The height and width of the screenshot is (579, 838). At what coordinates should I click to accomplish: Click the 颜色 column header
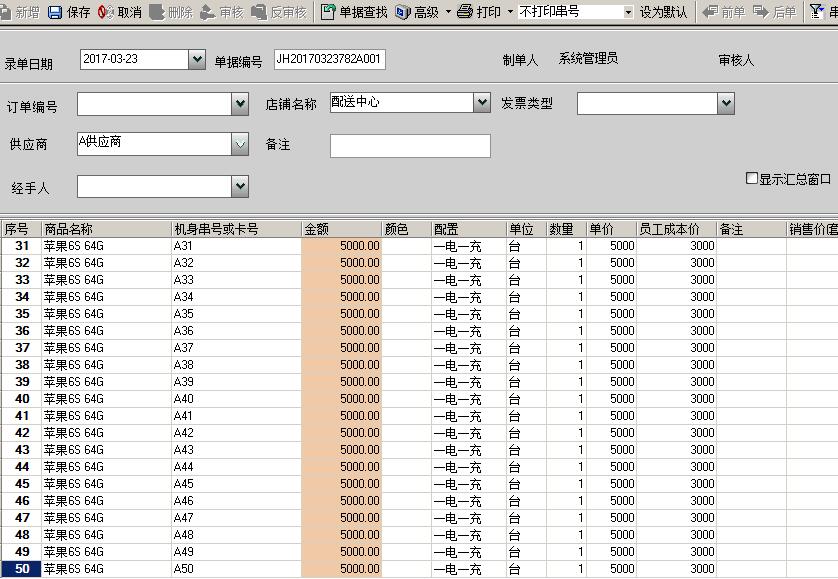click(x=407, y=229)
